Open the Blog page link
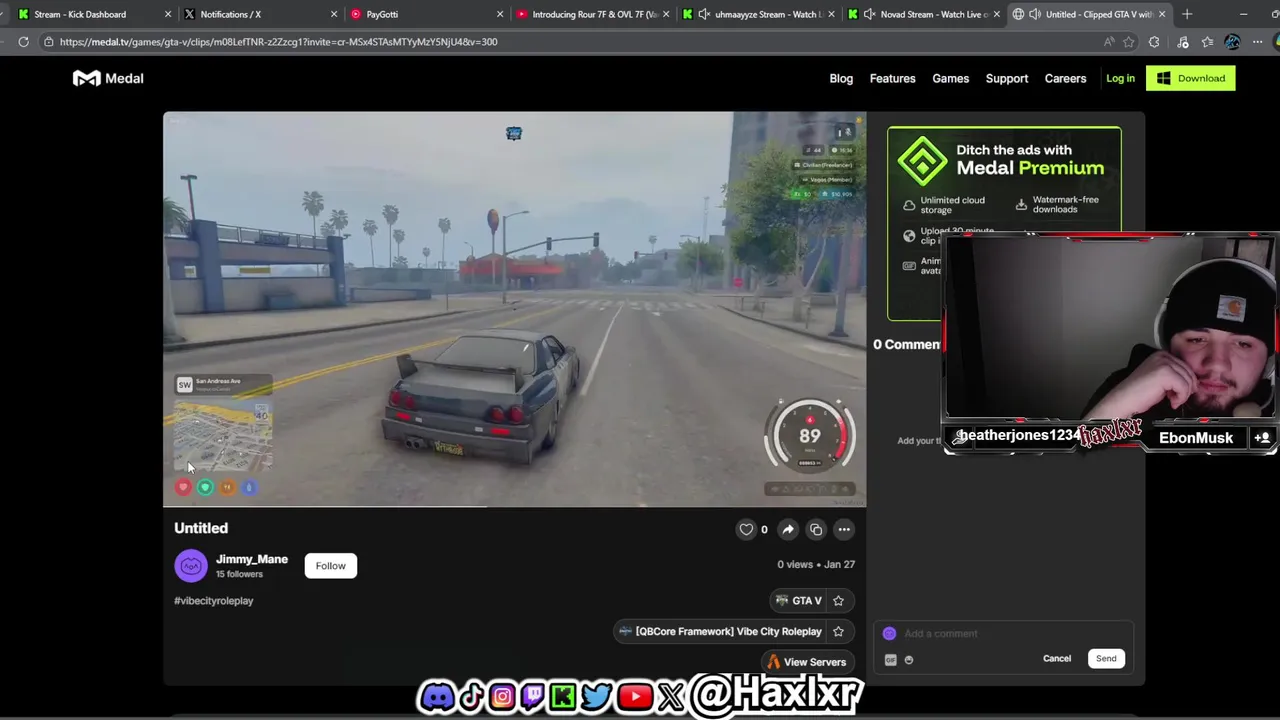This screenshot has height=720, width=1280. click(841, 78)
